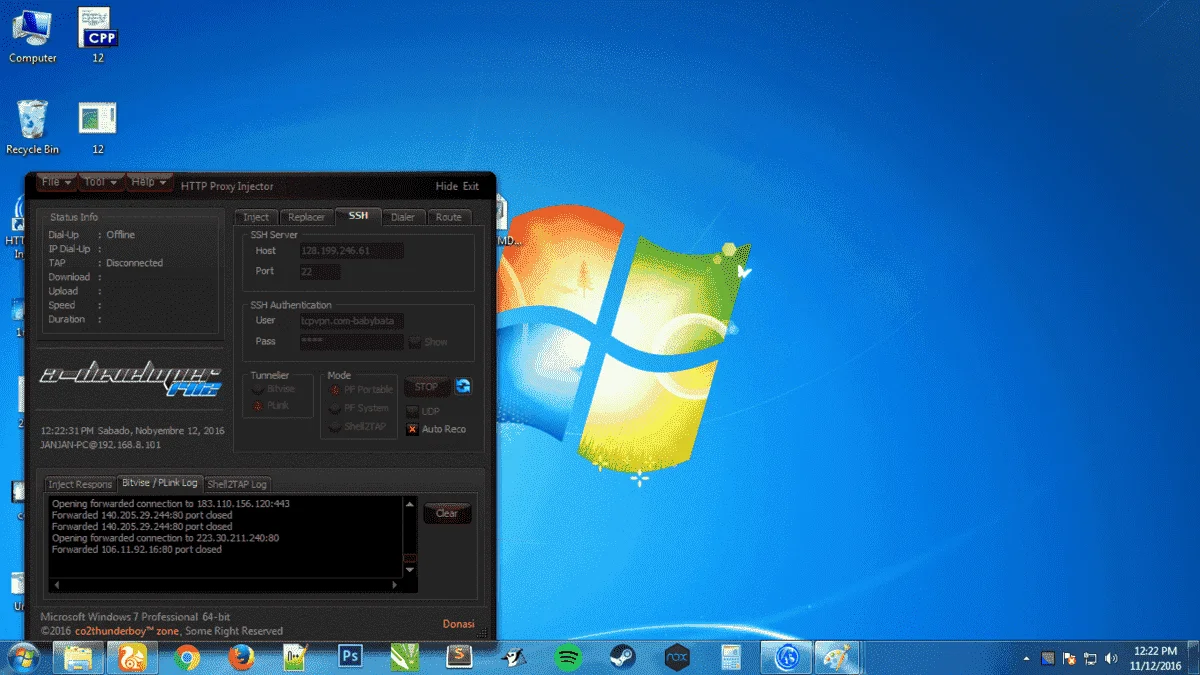Launch Steam from the taskbar
Viewport: 1200px width, 675px height.
(x=623, y=657)
